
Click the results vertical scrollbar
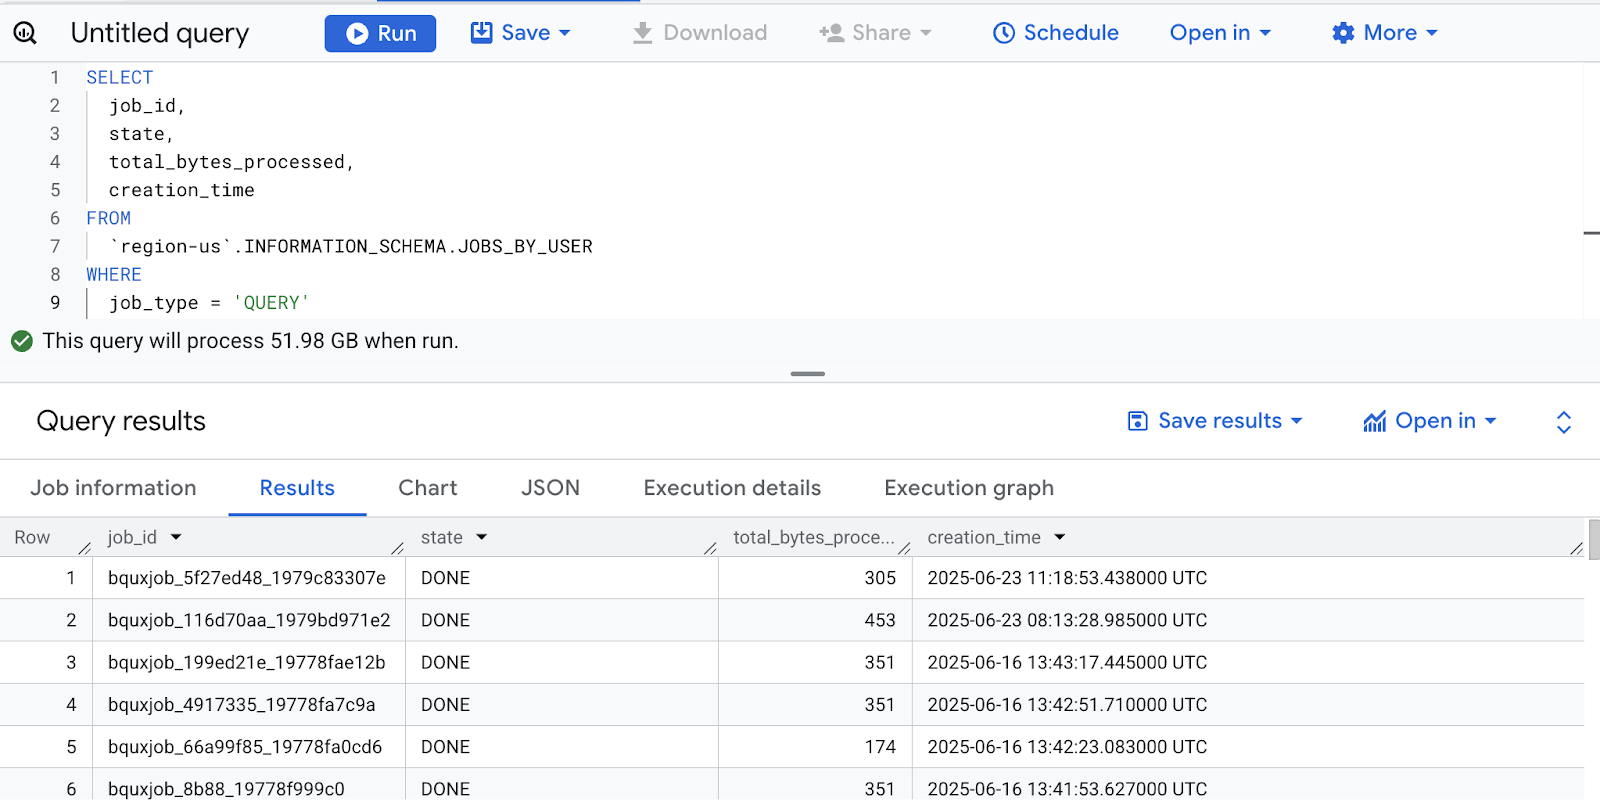[1594, 540]
